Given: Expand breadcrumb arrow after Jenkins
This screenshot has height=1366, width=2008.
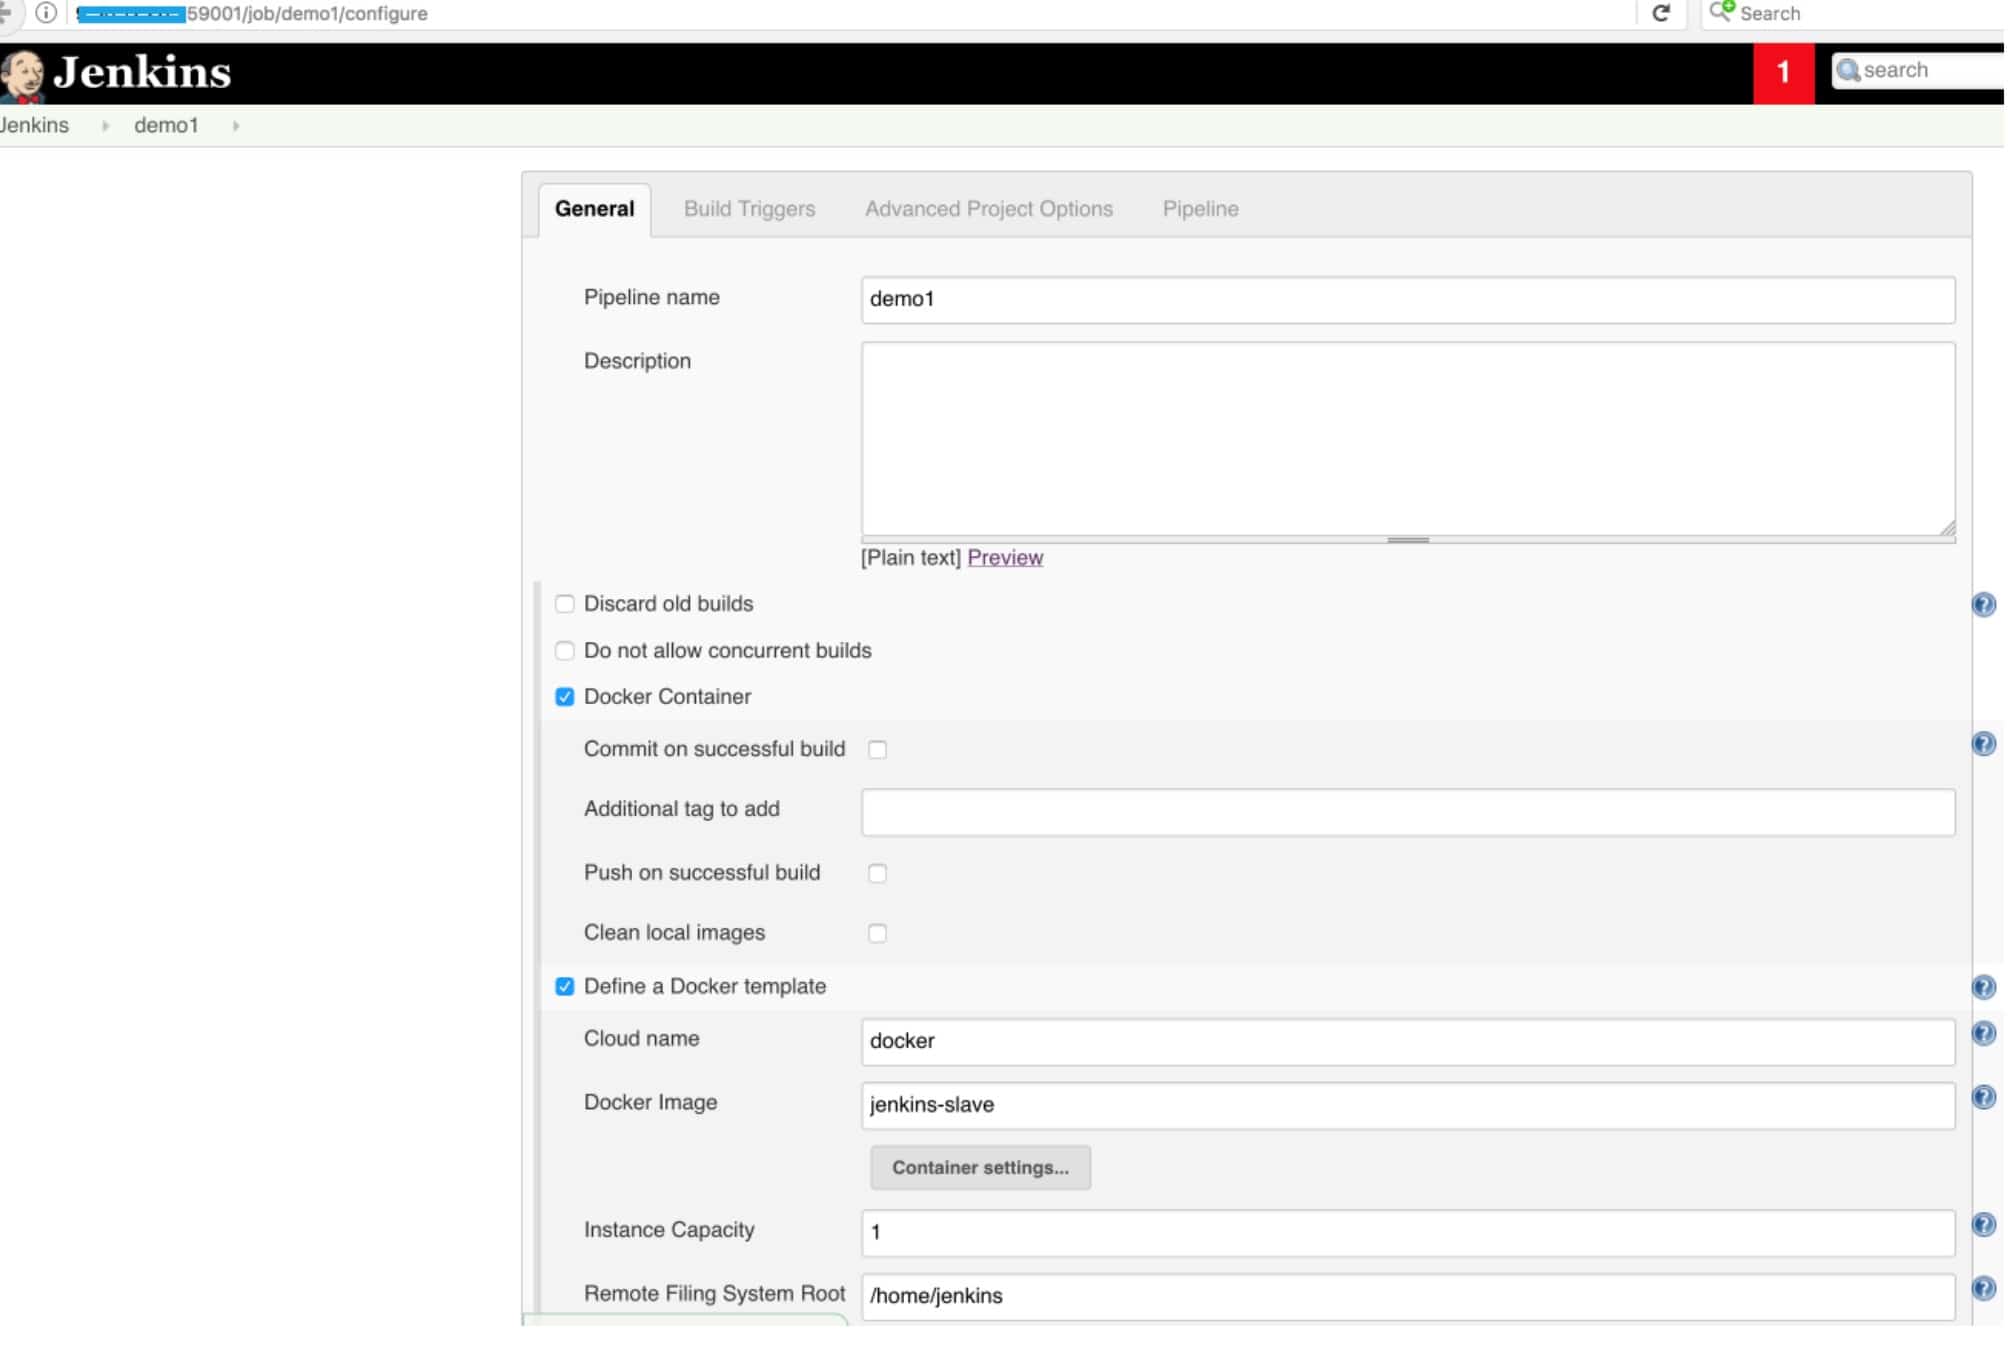Looking at the screenshot, I should click(x=105, y=126).
